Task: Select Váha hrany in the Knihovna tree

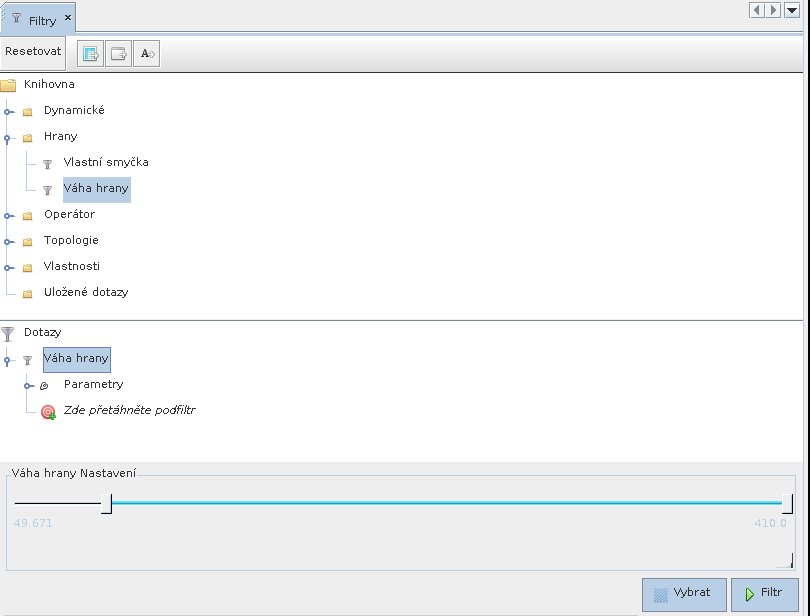Action: point(97,189)
